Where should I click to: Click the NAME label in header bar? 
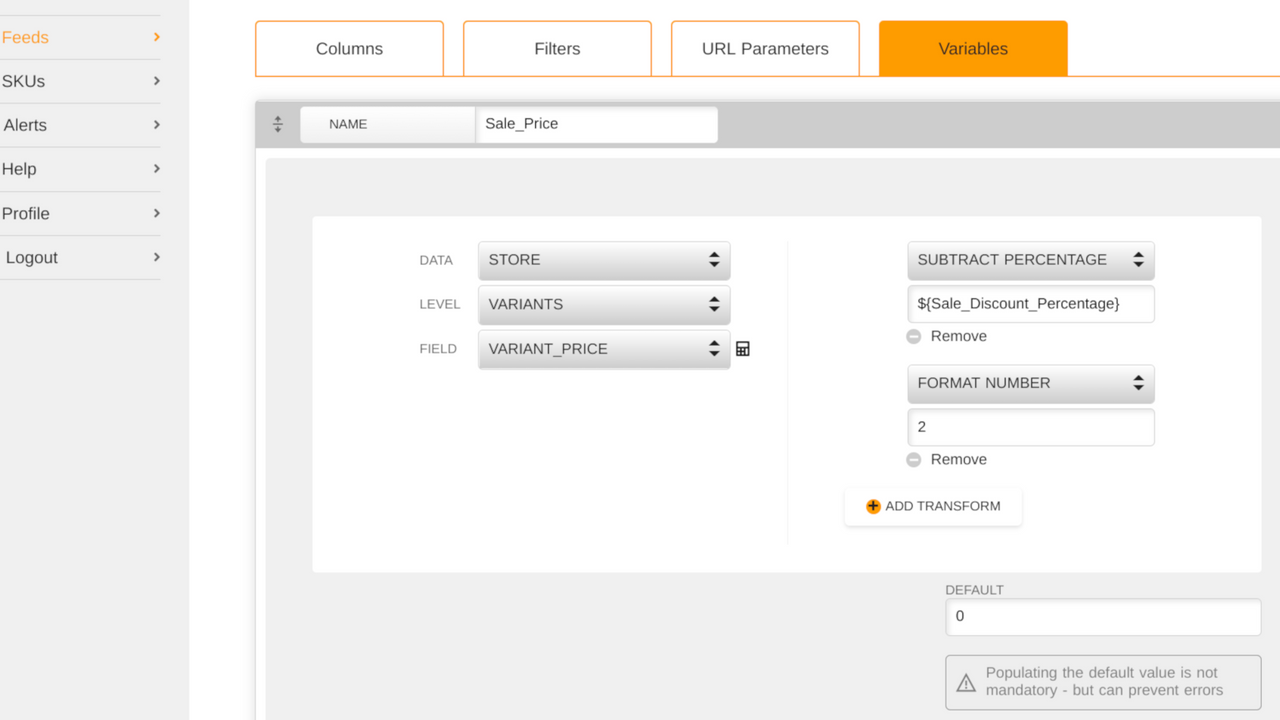pyautogui.click(x=348, y=124)
